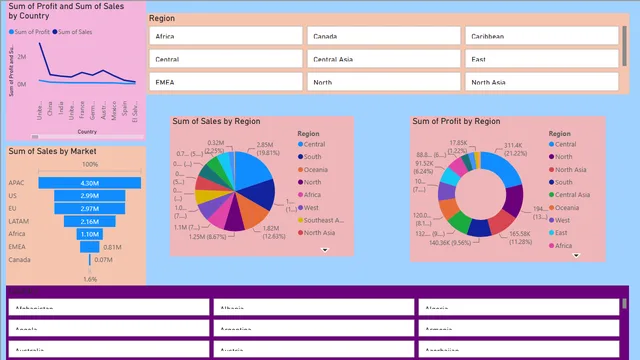
Task: Select Africa in the Region slicer
Action: (226, 36)
